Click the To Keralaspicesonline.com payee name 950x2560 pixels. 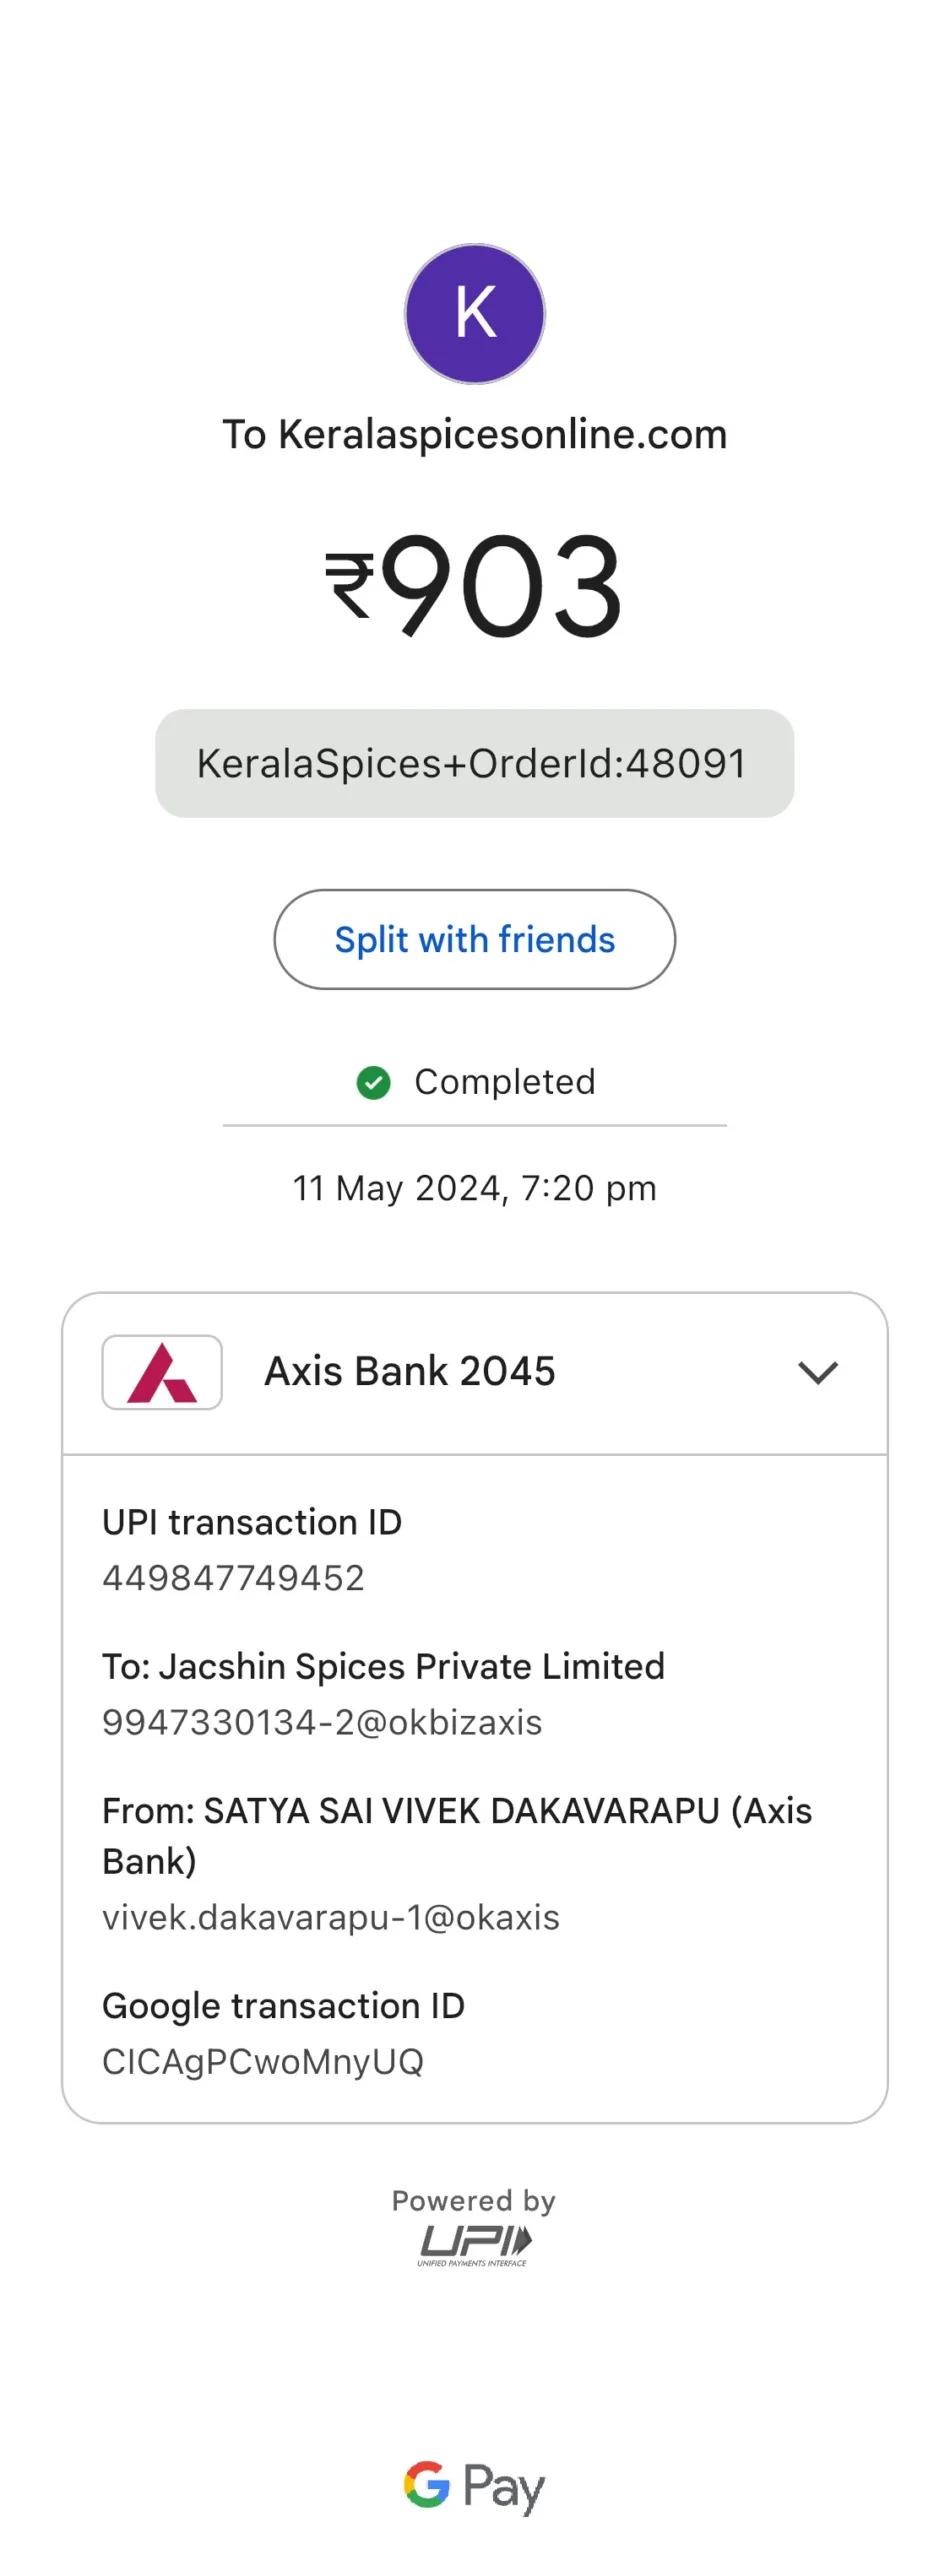tap(475, 435)
